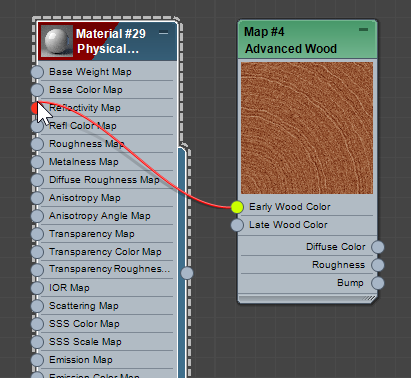This screenshot has width=411, height=378.
Task: Click the Roughness output socket on wood map
Action: 378,265
